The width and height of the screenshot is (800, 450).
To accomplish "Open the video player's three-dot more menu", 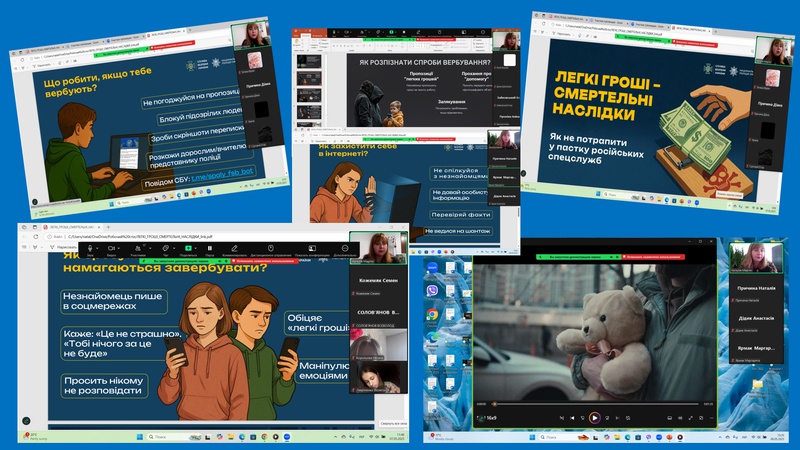I will pos(711,418).
